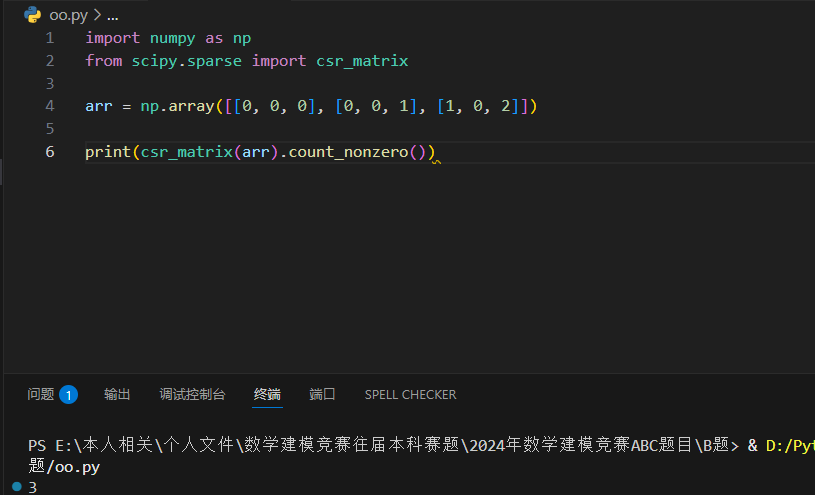Select the 终端 terminal tab
Viewport: 815px width, 495px height.
pos(267,394)
